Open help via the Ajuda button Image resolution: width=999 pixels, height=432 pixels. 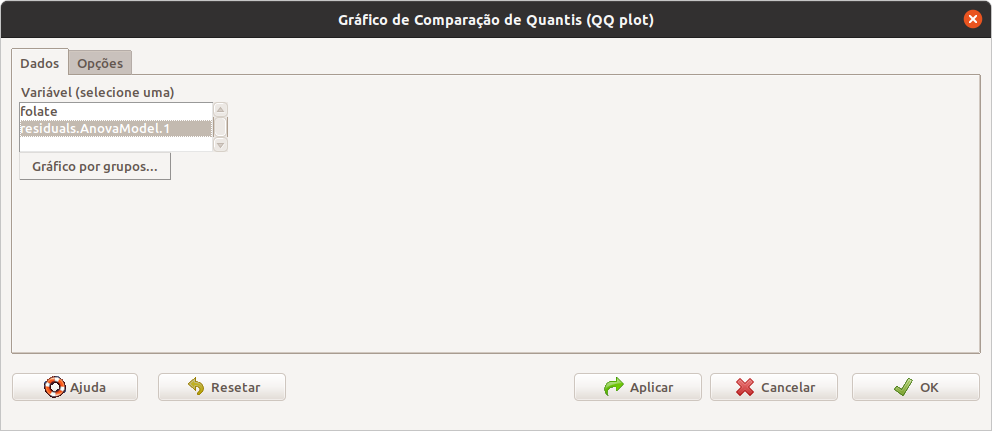(75, 387)
